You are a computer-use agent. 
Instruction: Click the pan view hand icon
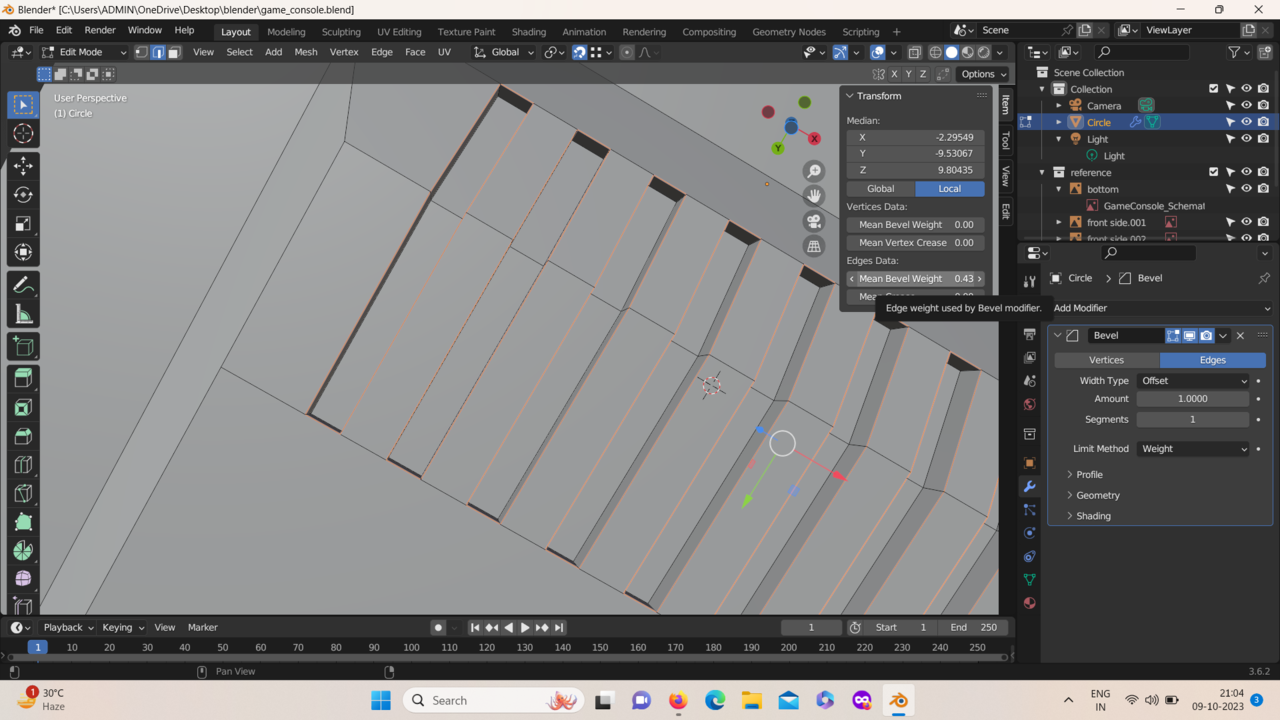pyautogui.click(x=814, y=196)
